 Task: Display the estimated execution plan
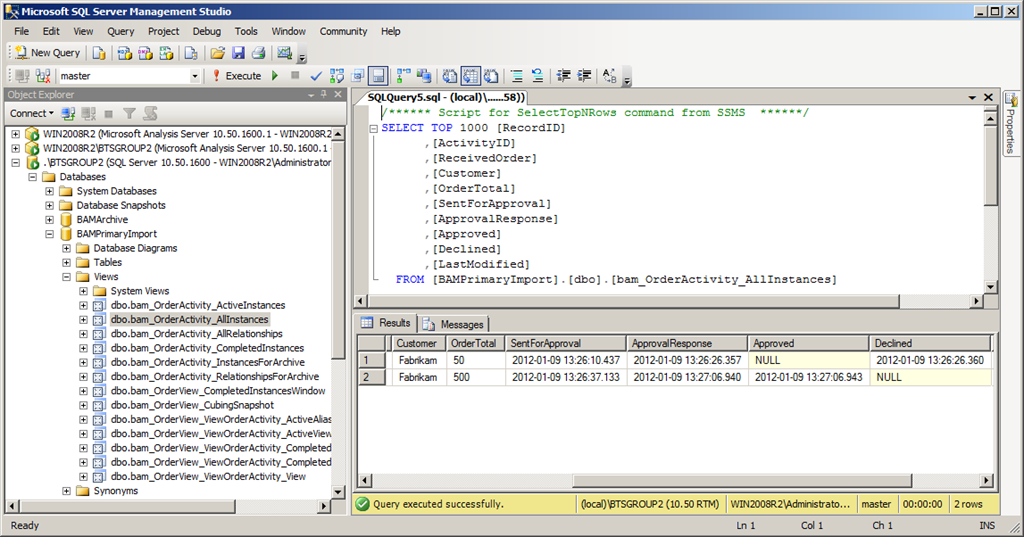335,76
